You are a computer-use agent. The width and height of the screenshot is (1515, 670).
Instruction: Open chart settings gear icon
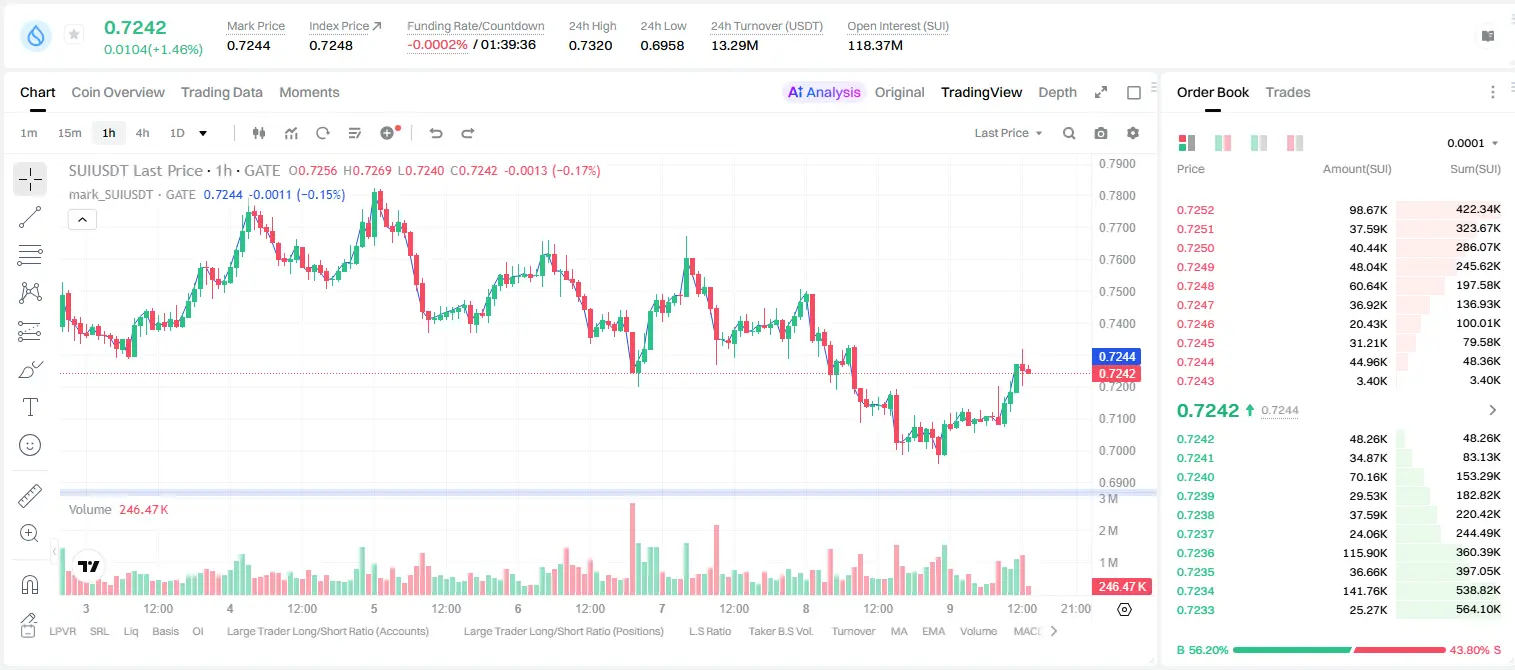coord(1133,133)
